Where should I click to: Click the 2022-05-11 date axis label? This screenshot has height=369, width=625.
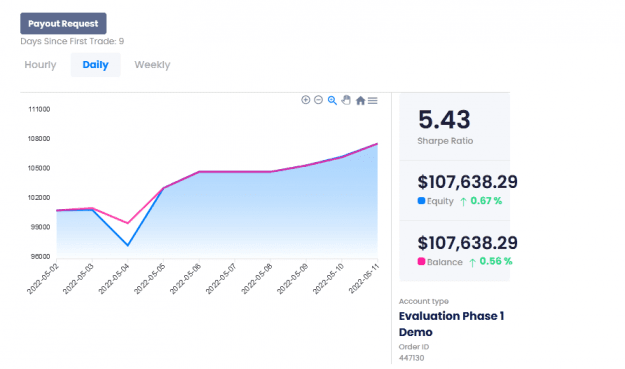tap(364, 279)
